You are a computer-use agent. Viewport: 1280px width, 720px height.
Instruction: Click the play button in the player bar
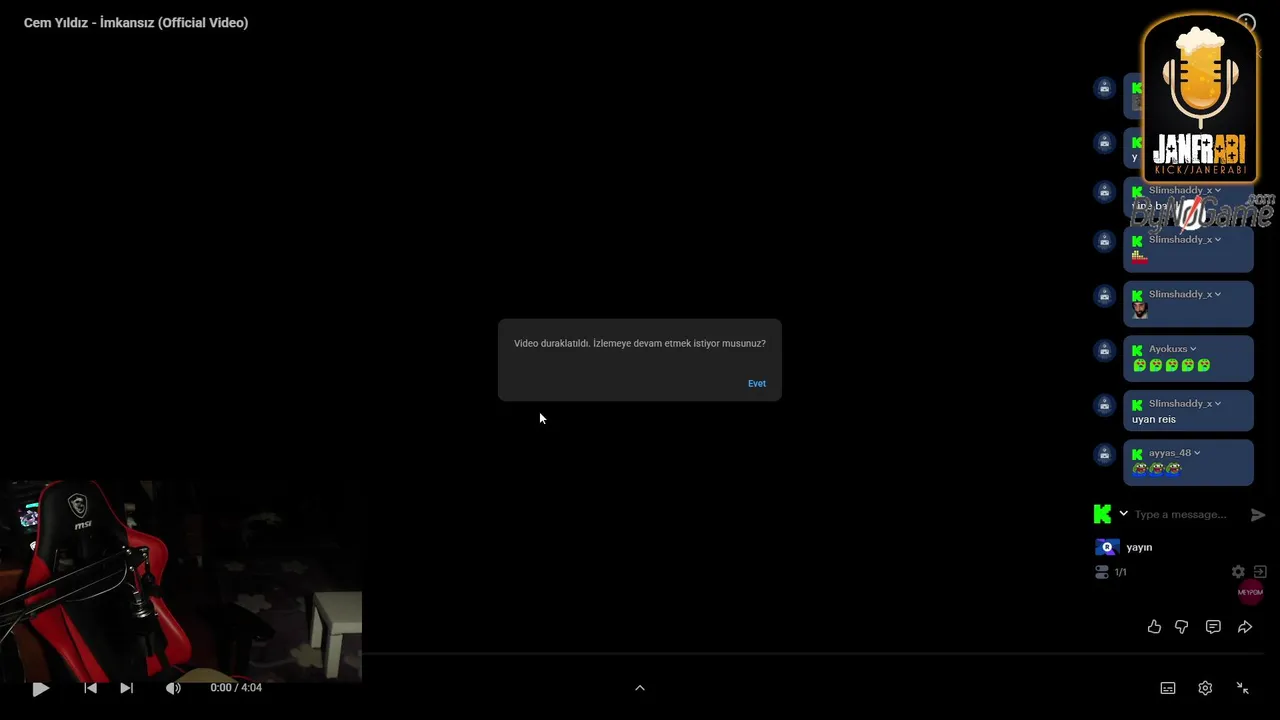coord(40,688)
